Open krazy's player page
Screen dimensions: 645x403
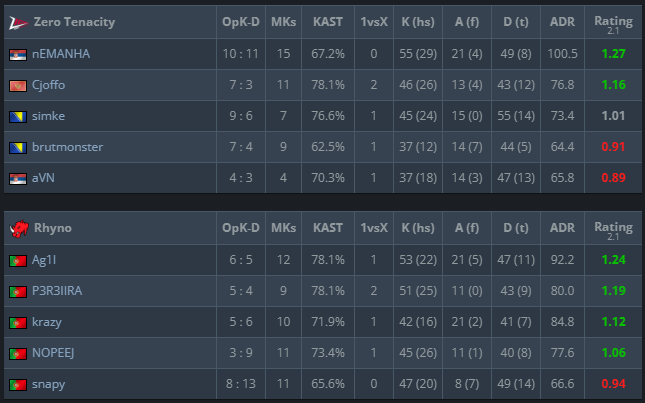pyautogui.click(x=48, y=322)
